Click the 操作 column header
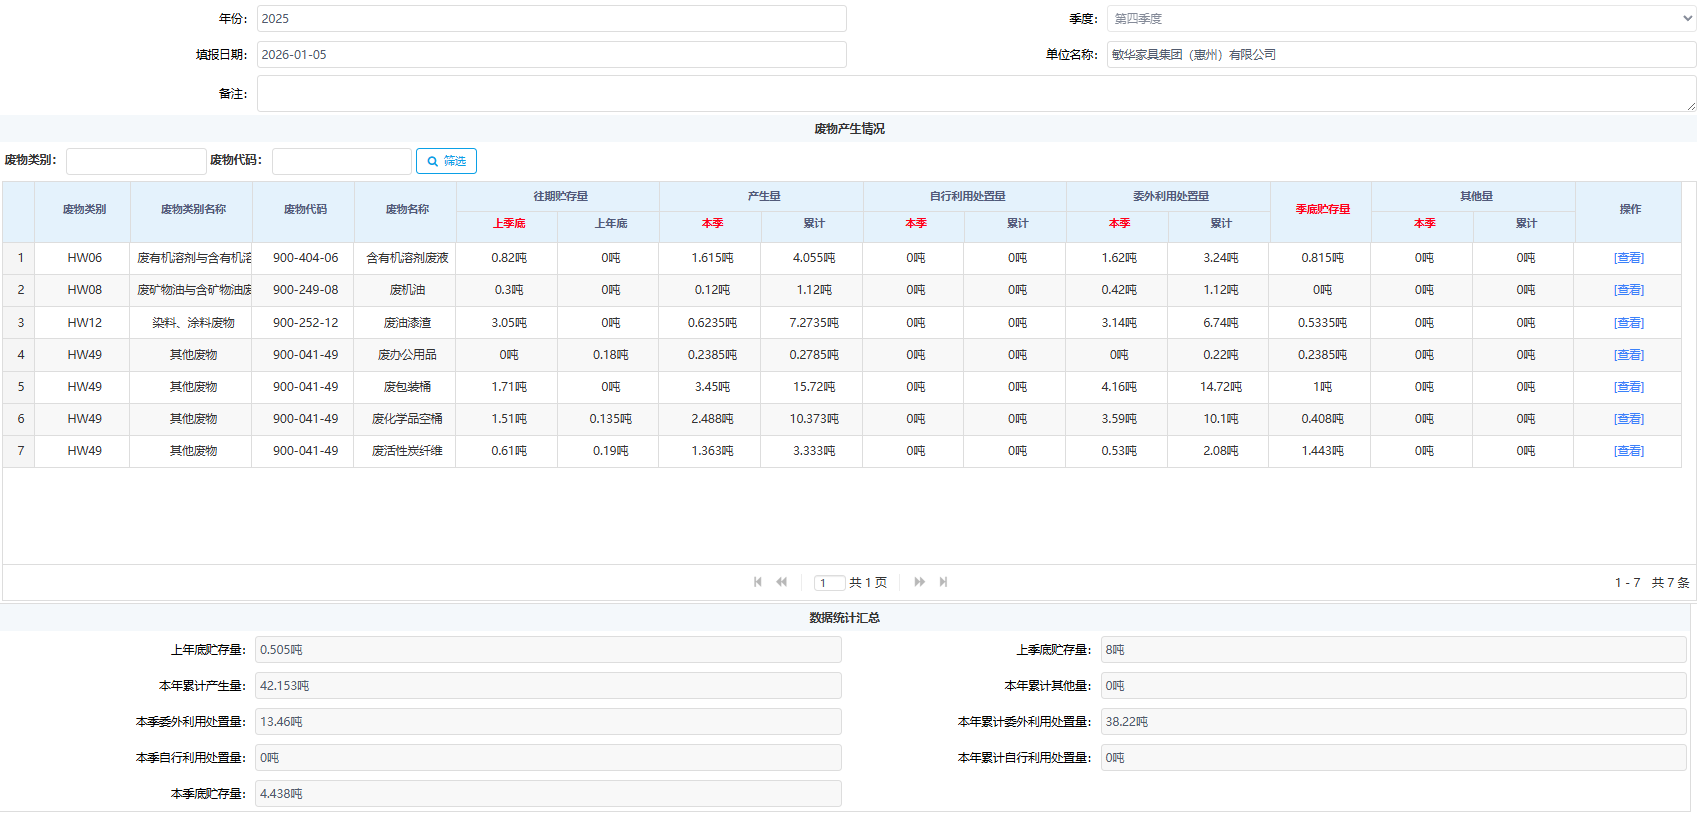 [1630, 210]
